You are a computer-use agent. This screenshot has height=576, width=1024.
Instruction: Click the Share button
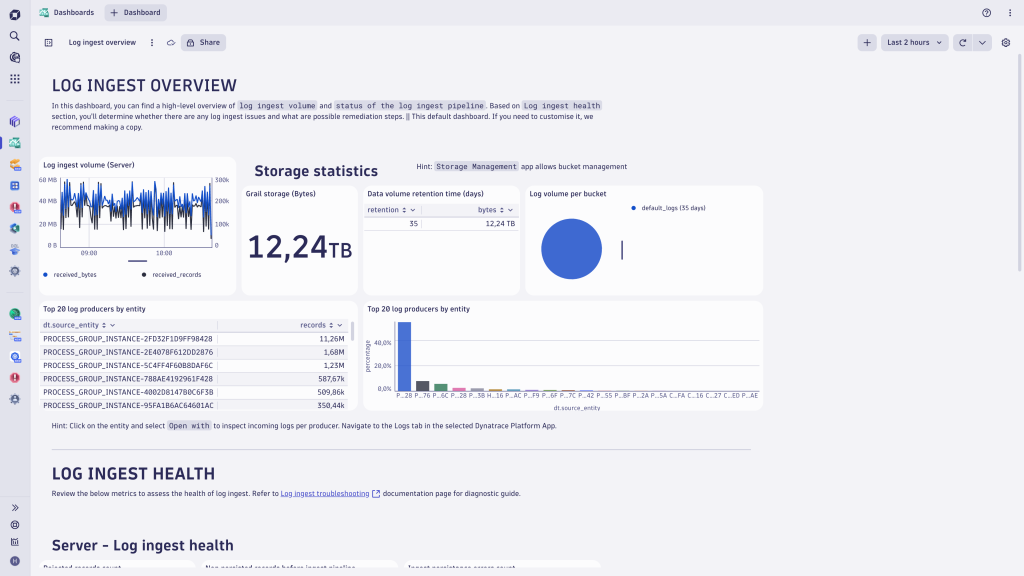pos(203,42)
